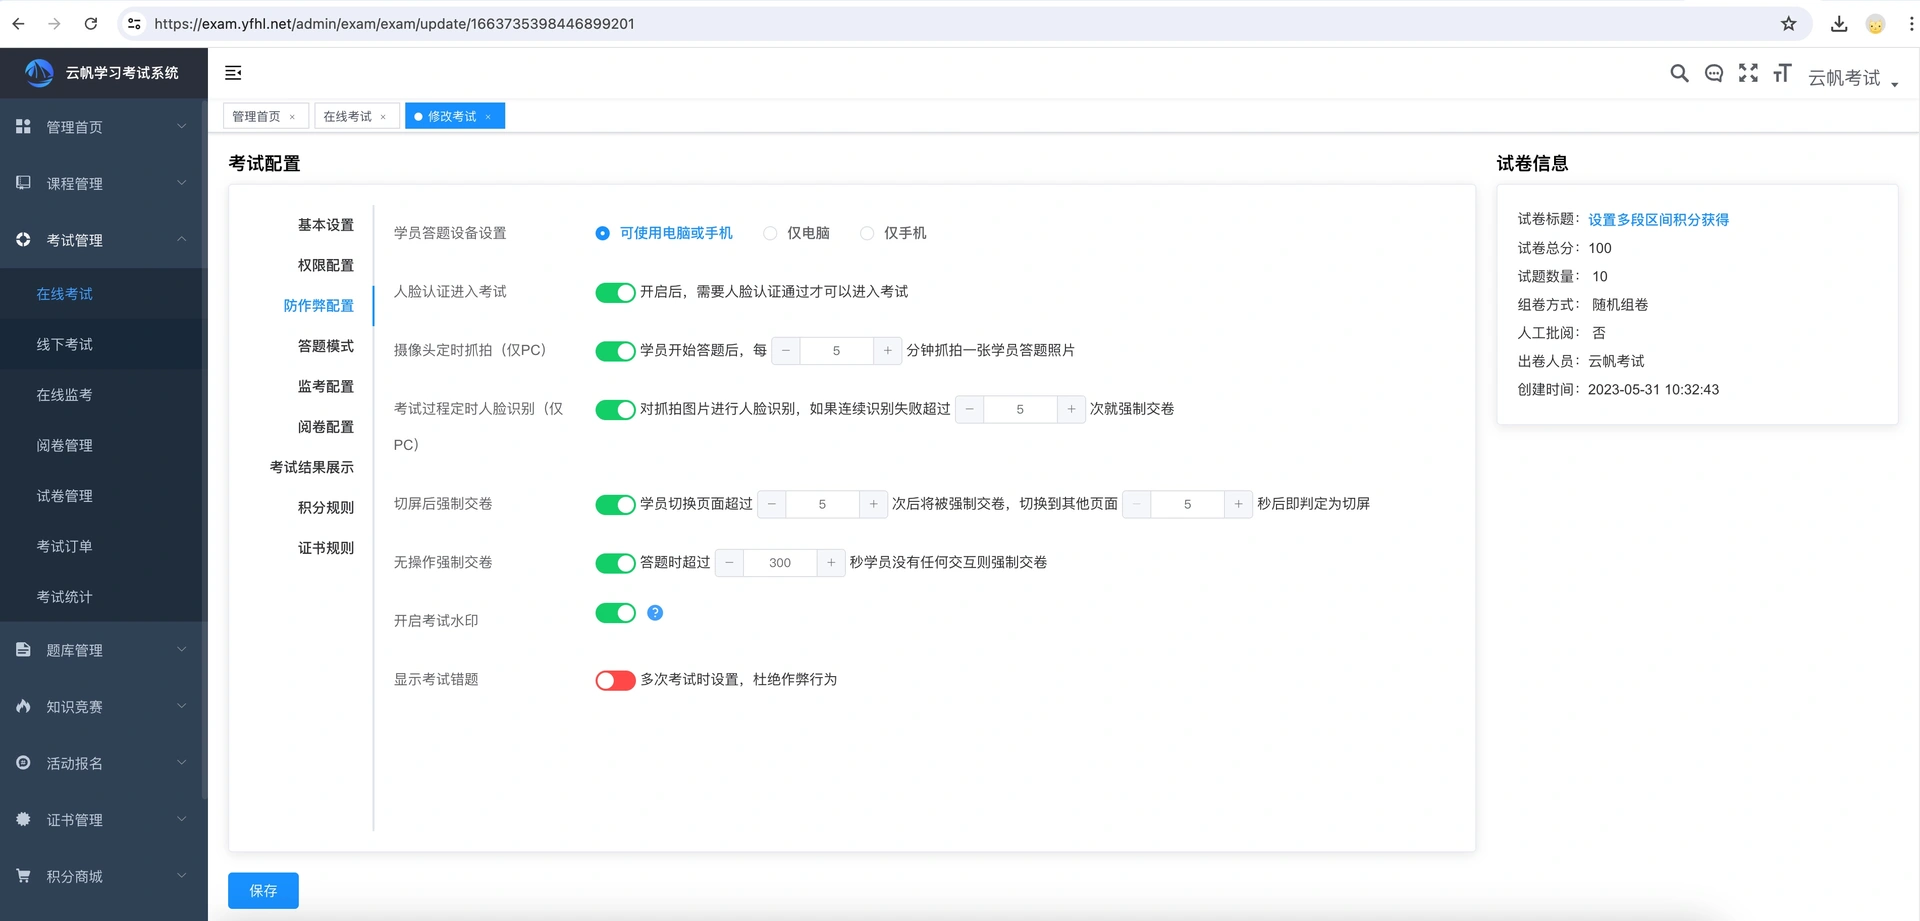Toggle 摄像头定时抓拍 switch
Image resolution: width=1920 pixels, height=921 pixels.
click(x=615, y=351)
